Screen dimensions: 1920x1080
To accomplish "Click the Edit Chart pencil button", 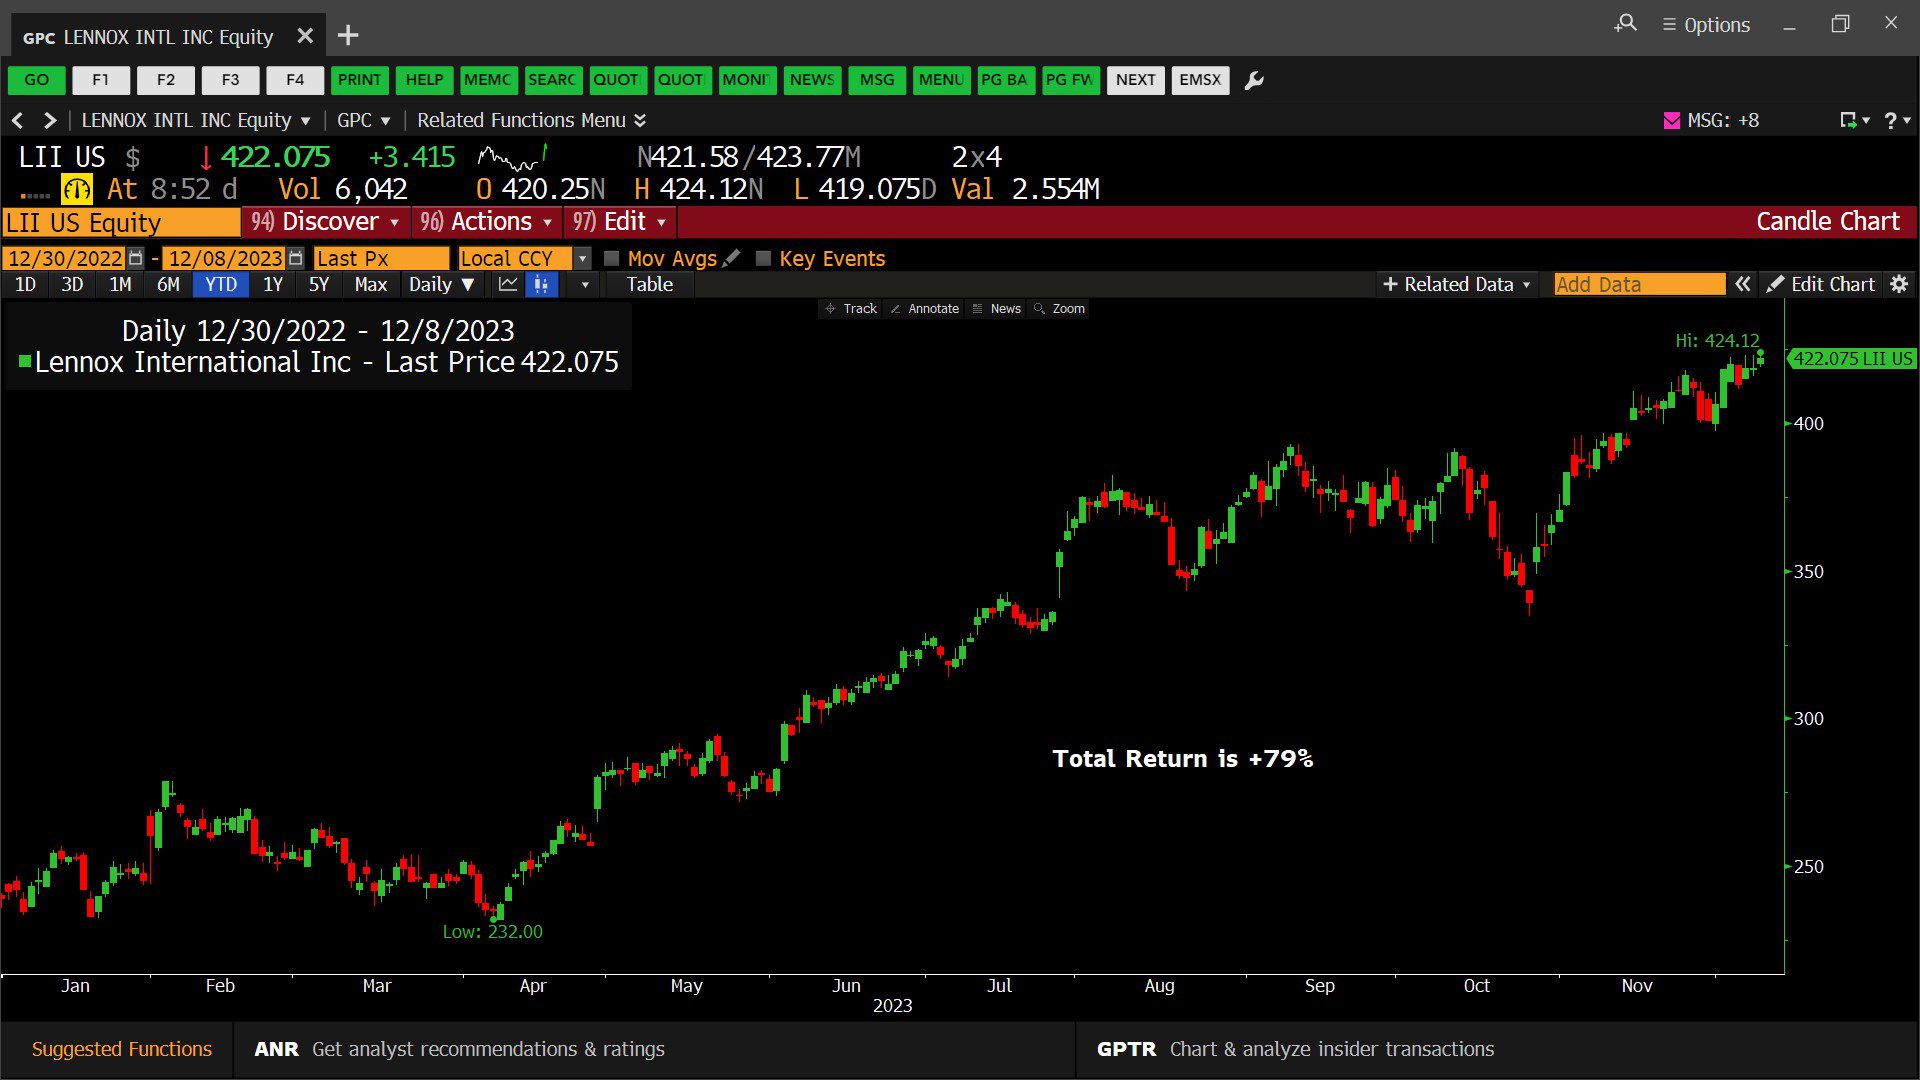I will pyautogui.click(x=1820, y=284).
